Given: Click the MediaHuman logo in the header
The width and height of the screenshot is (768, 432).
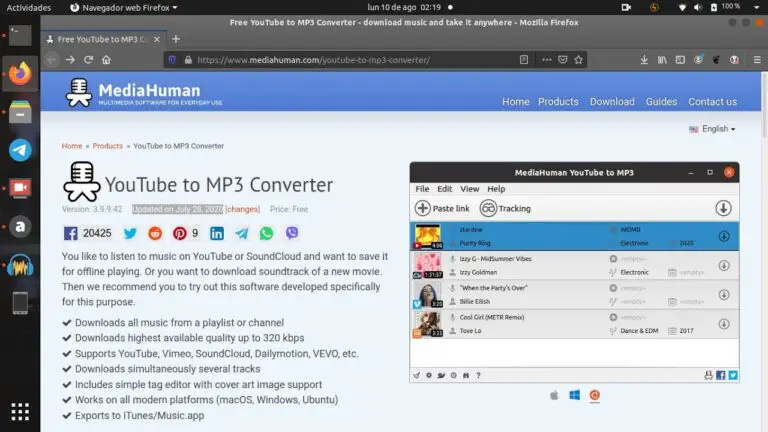Looking at the screenshot, I should (x=144, y=93).
